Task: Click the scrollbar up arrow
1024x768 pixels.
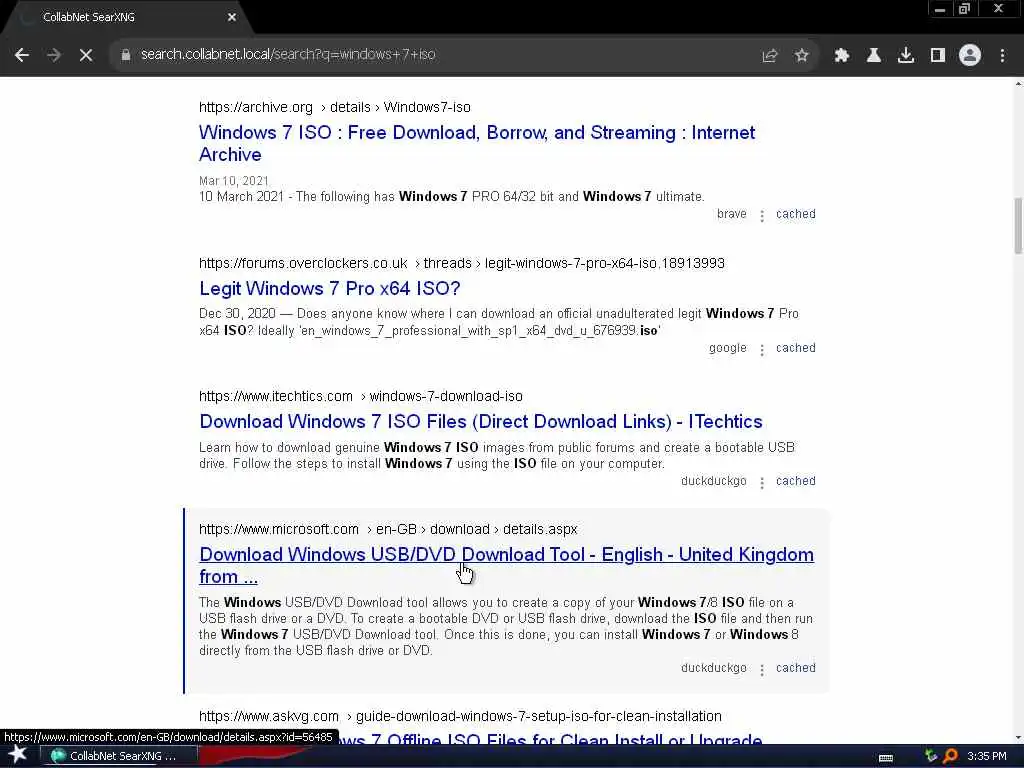Action: (x=1018, y=84)
